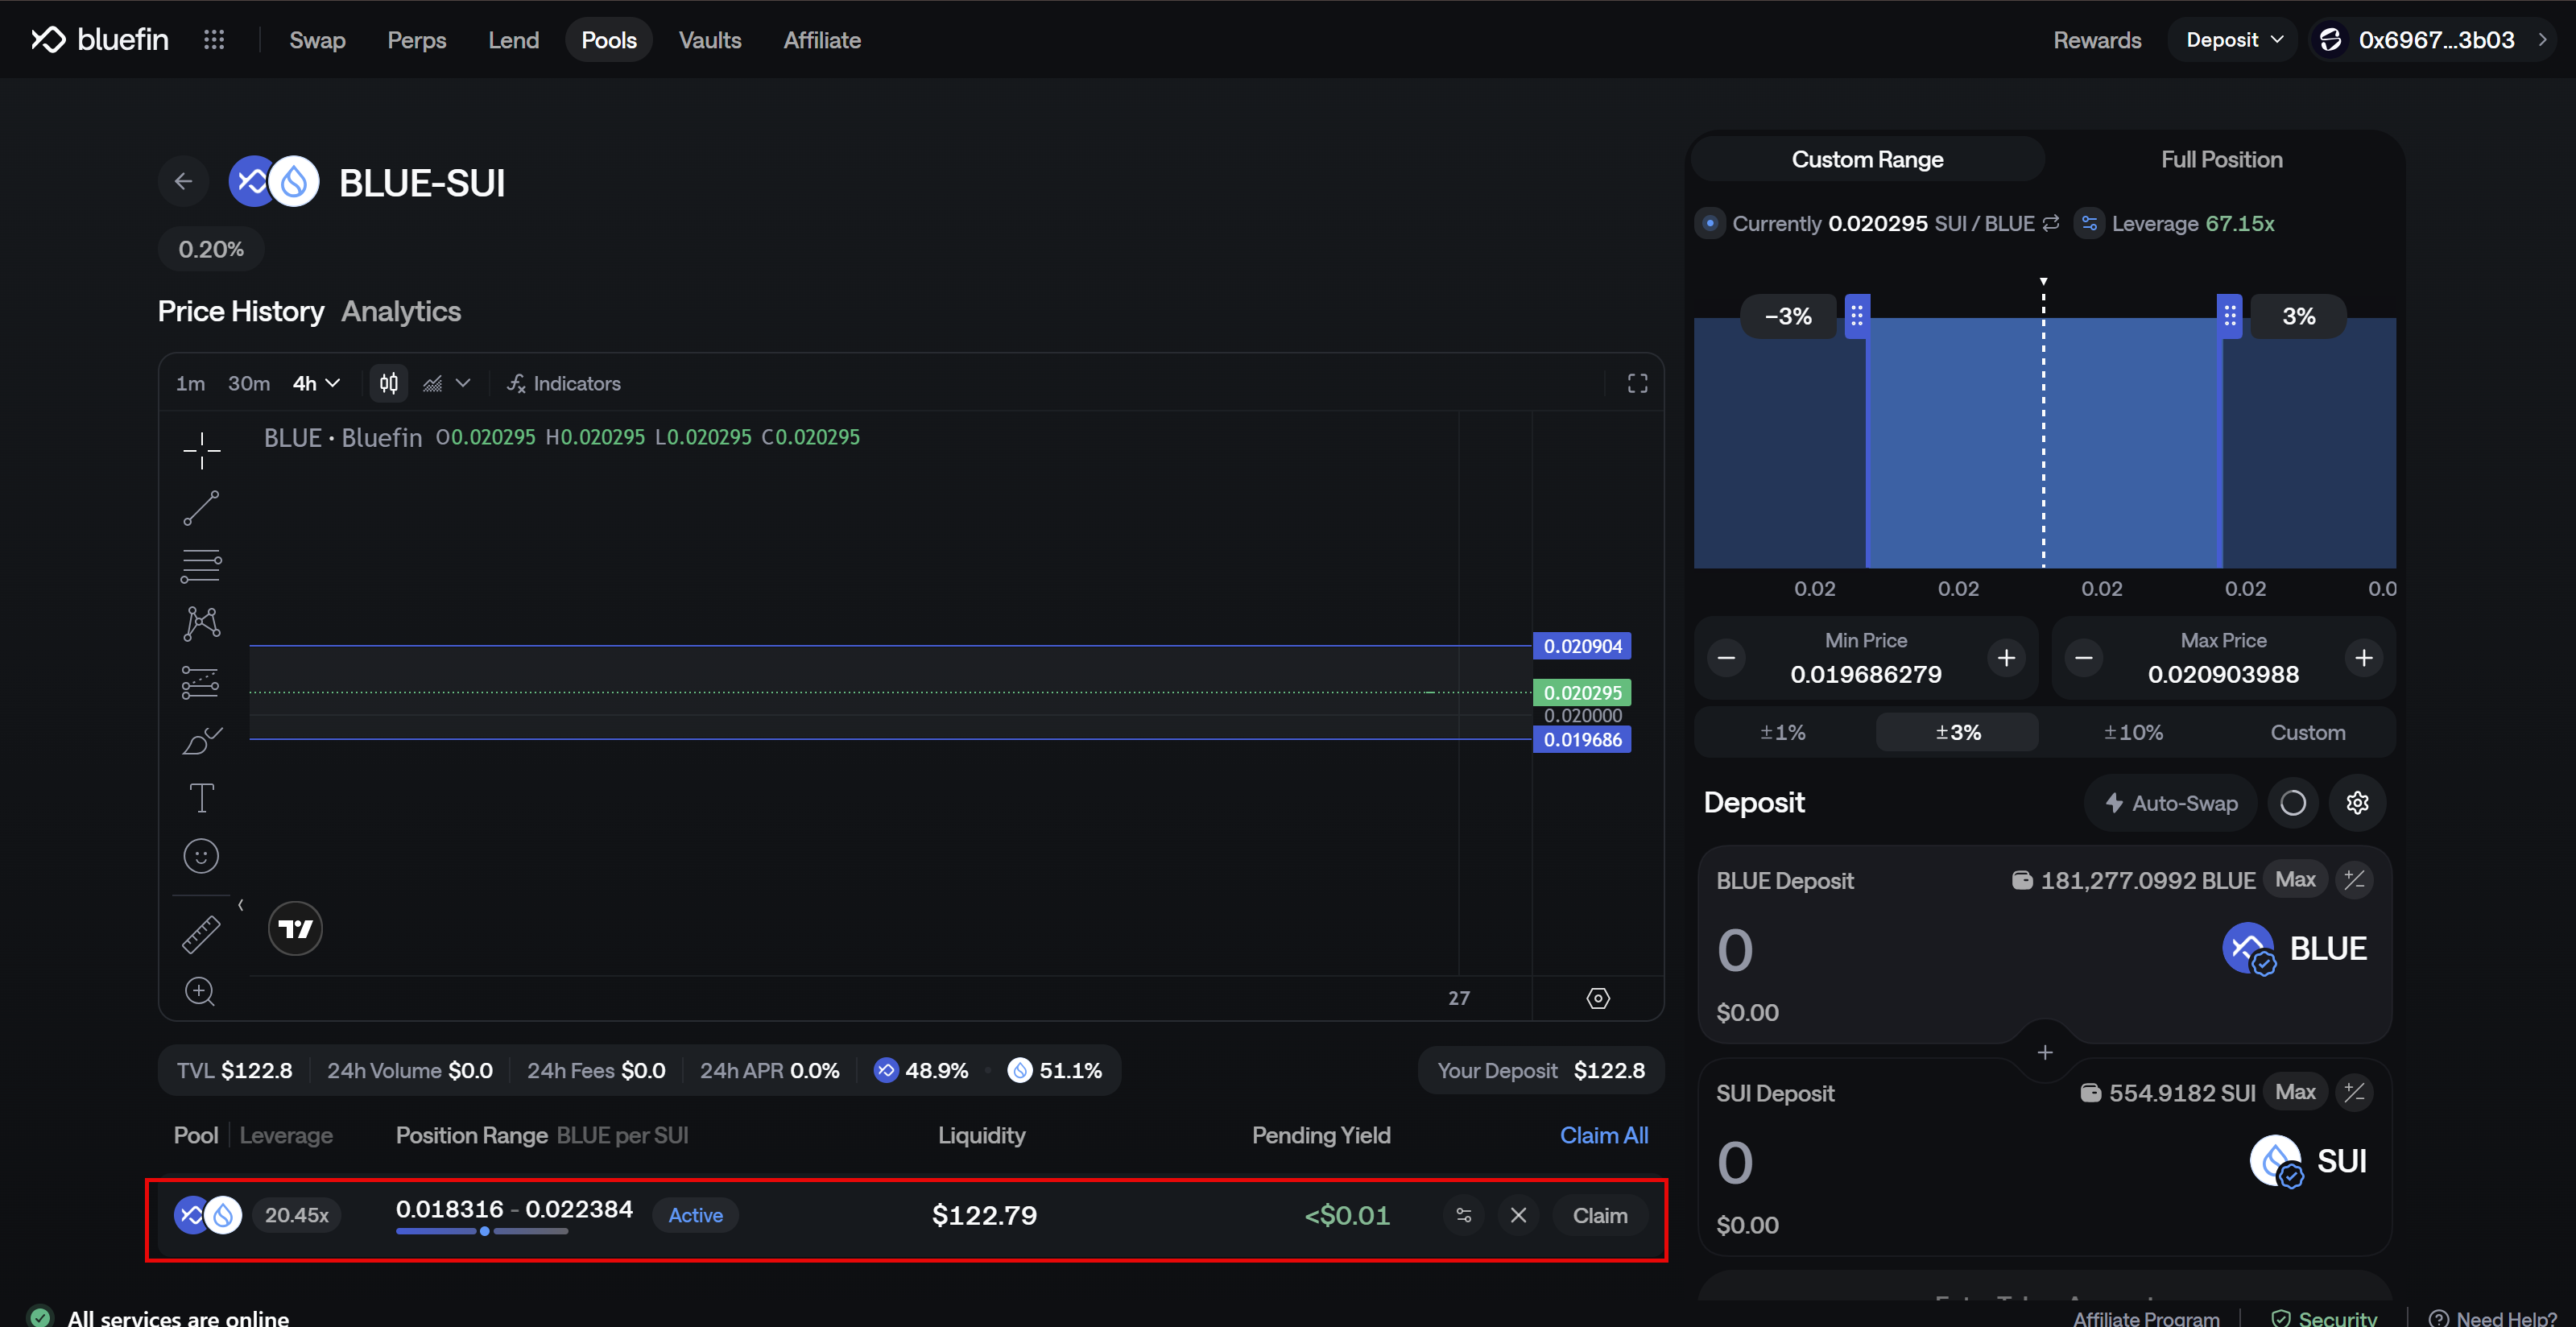Increase Min Price with plus button
Image resolution: width=2576 pixels, height=1327 pixels.
[2006, 658]
